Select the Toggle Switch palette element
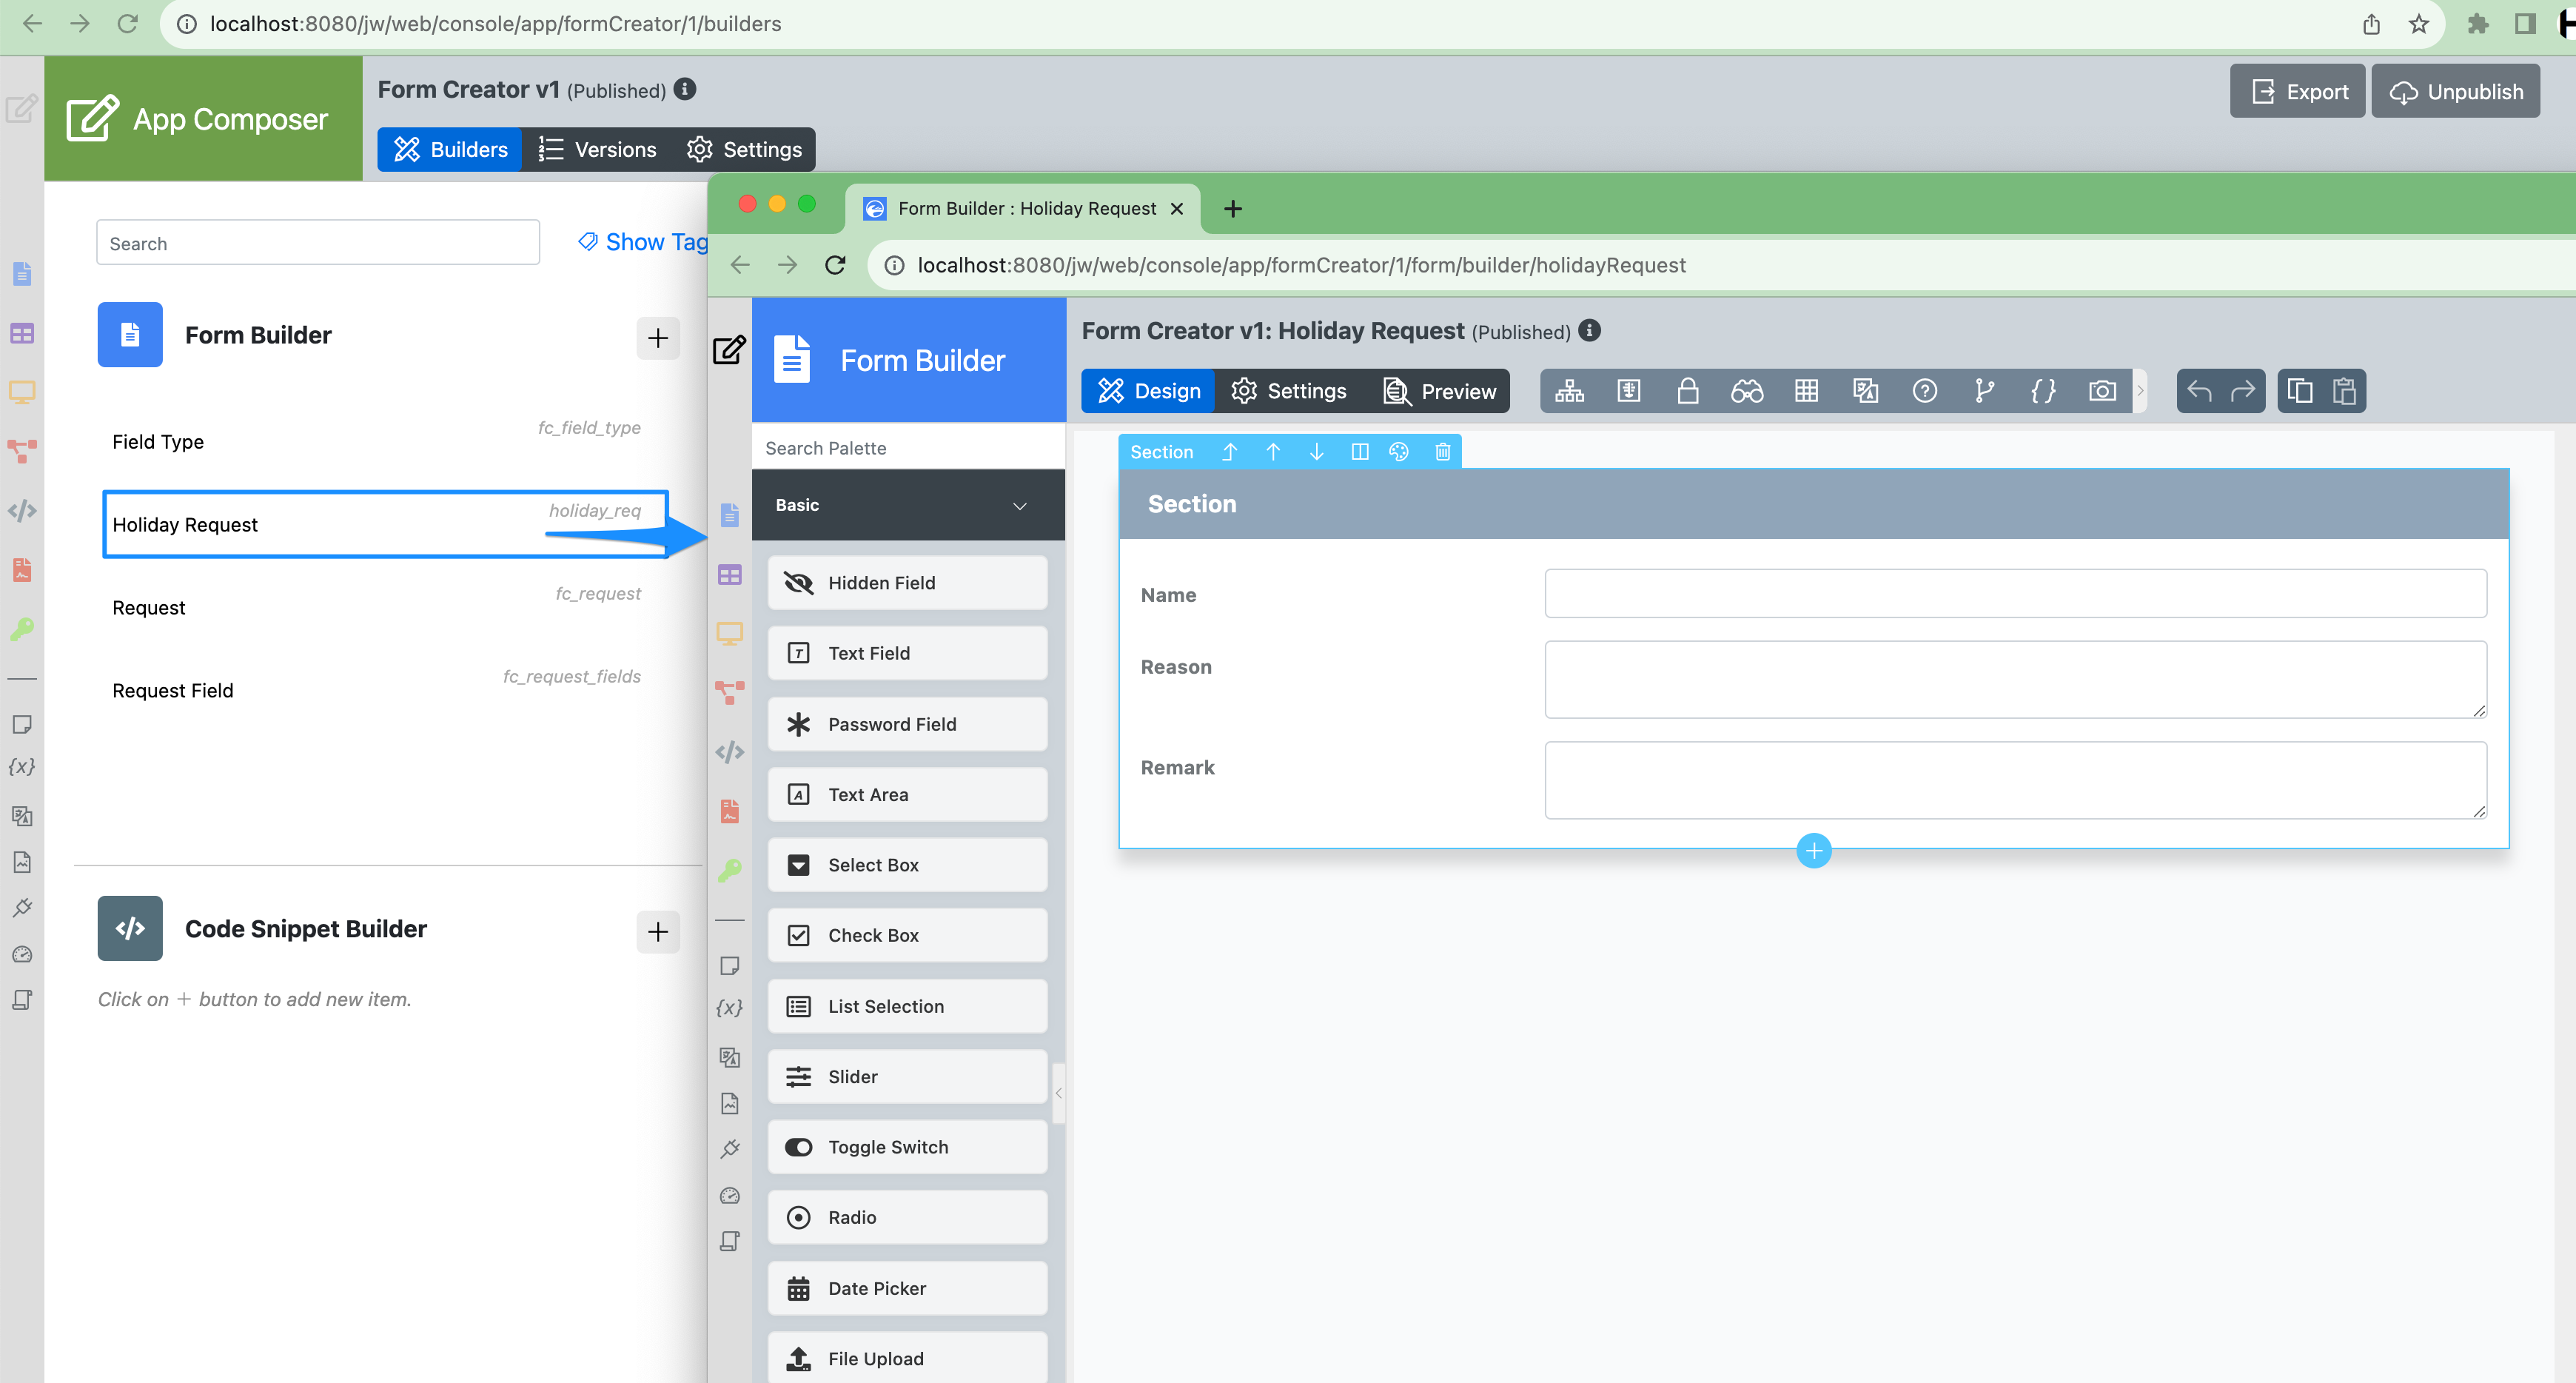This screenshot has height=1383, width=2576. click(x=907, y=1147)
